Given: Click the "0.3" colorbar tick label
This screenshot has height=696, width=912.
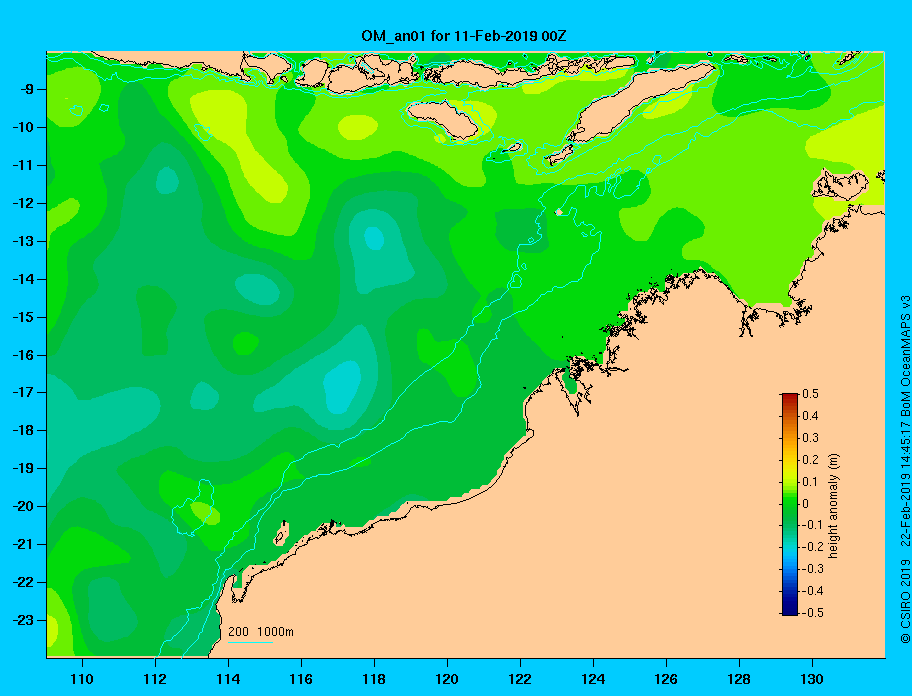Looking at the screenshot, I should point(810,438).
